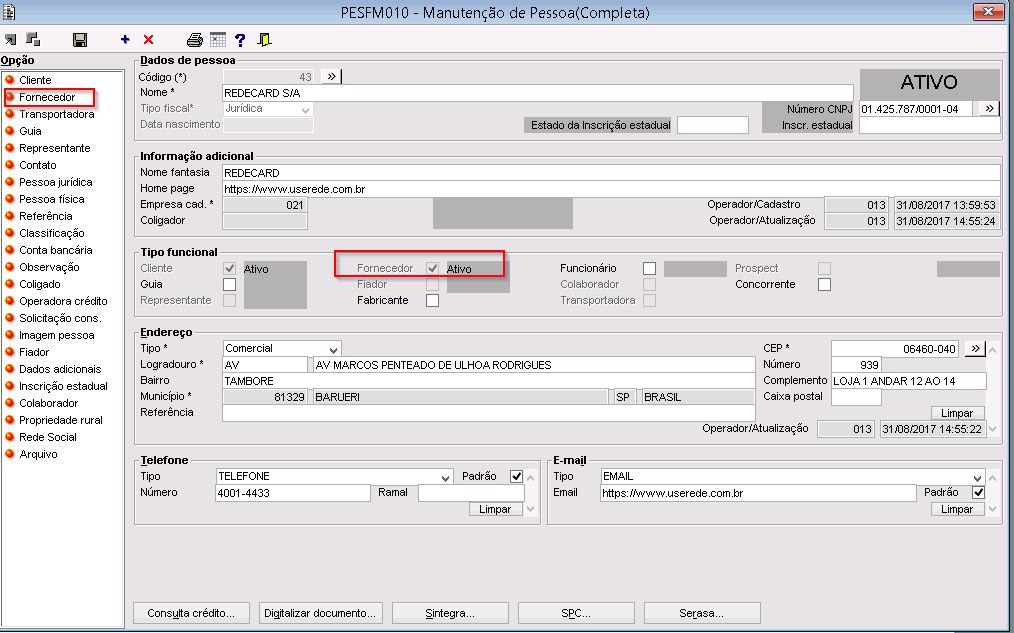The height and width of the screenshot is (633, 1014).
Task: Click the ATIVO status label
Action: tap(929, 83)
